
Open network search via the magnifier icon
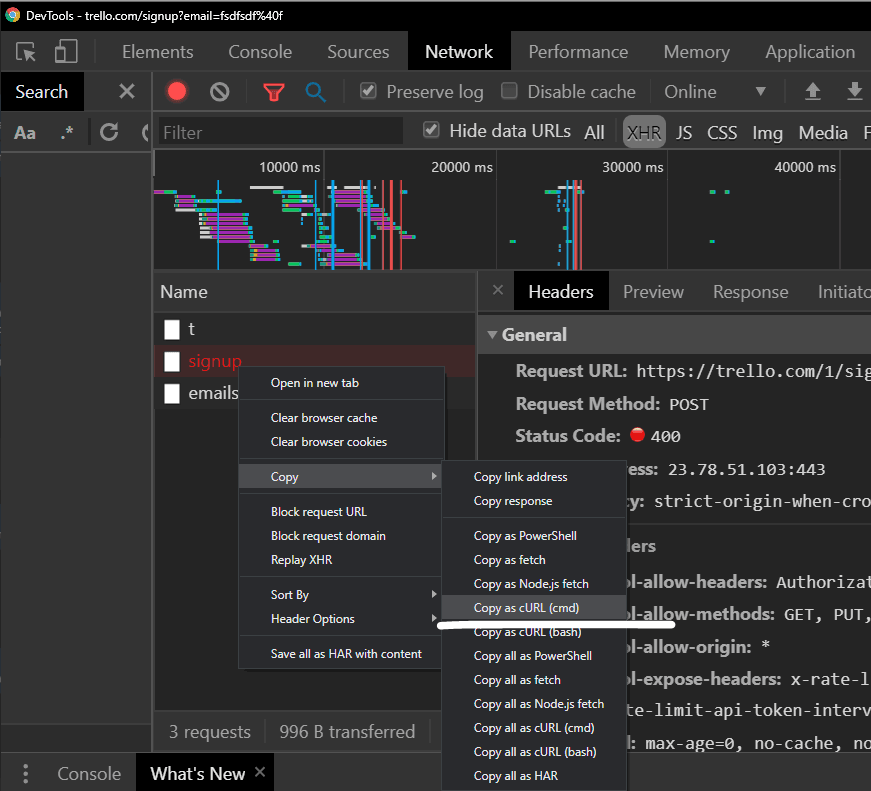[x=315, y=92]
